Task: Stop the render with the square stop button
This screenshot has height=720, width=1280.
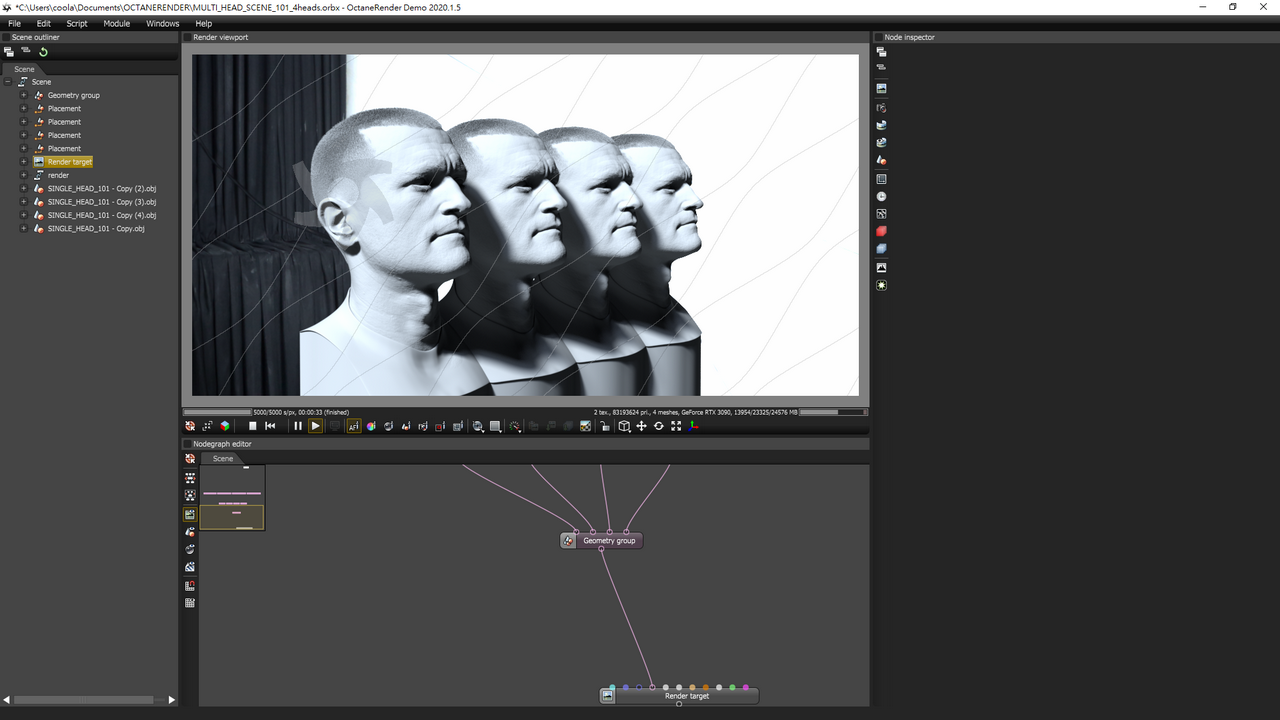Action: tap(253, 426)
